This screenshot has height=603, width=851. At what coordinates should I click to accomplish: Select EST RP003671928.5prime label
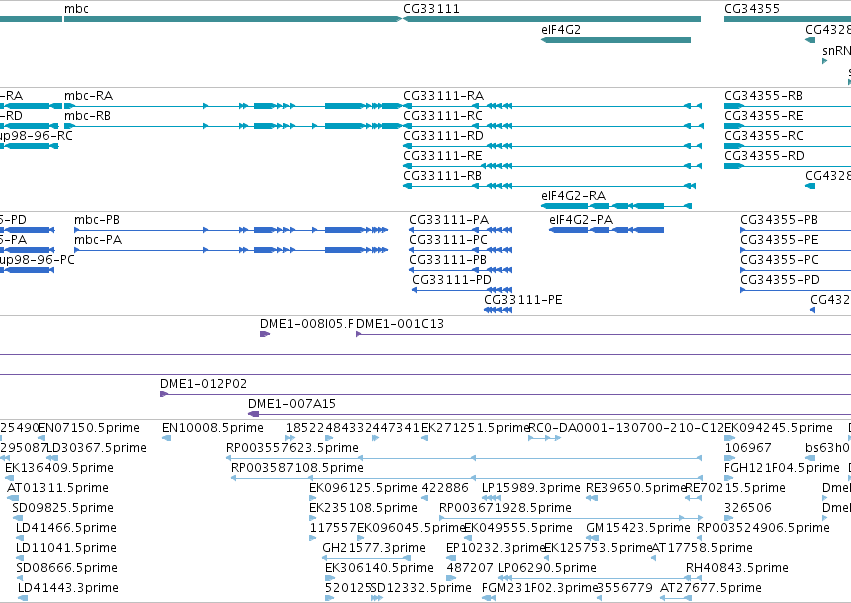pos(505,509)
